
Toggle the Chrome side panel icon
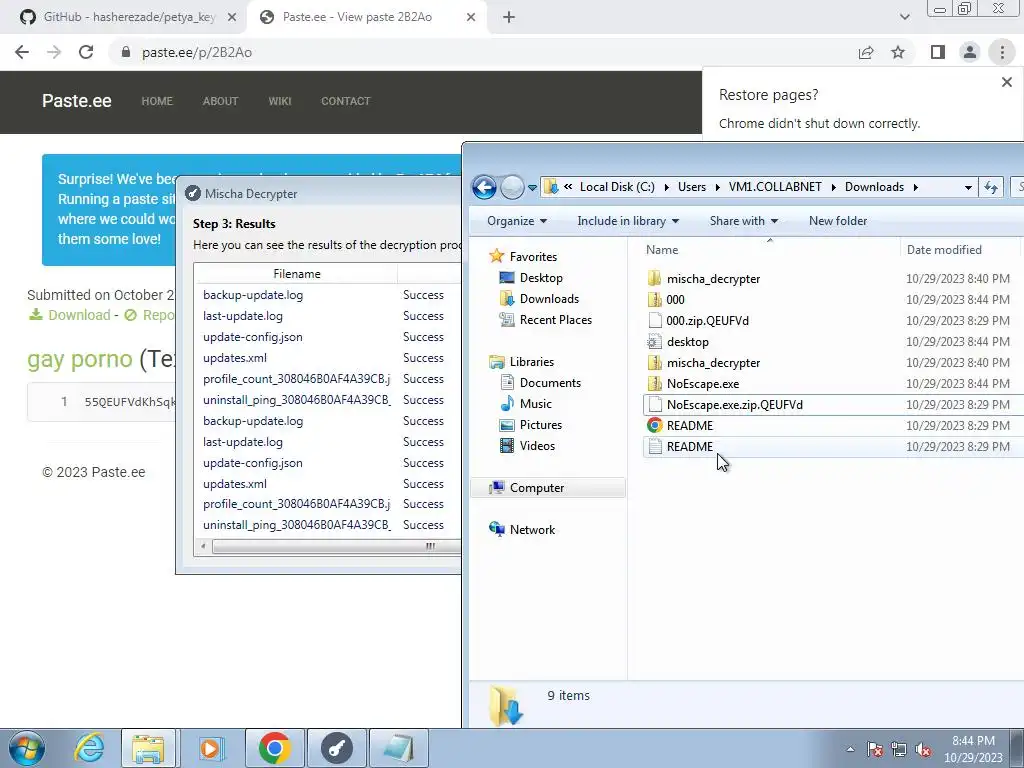(938, 52)
